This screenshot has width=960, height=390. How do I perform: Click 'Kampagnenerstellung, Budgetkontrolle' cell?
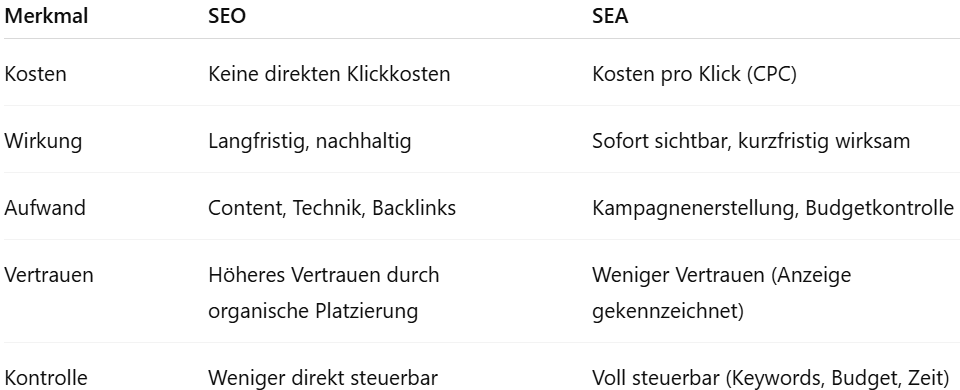point(773,208)
